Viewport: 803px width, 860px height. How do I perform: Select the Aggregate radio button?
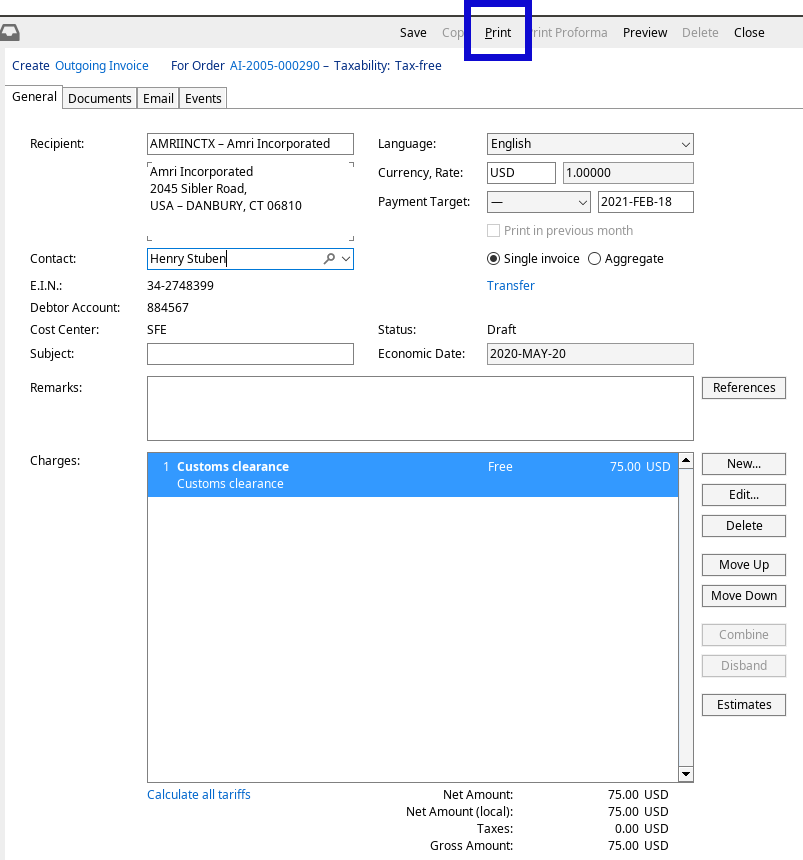click(x=595, y=258)
